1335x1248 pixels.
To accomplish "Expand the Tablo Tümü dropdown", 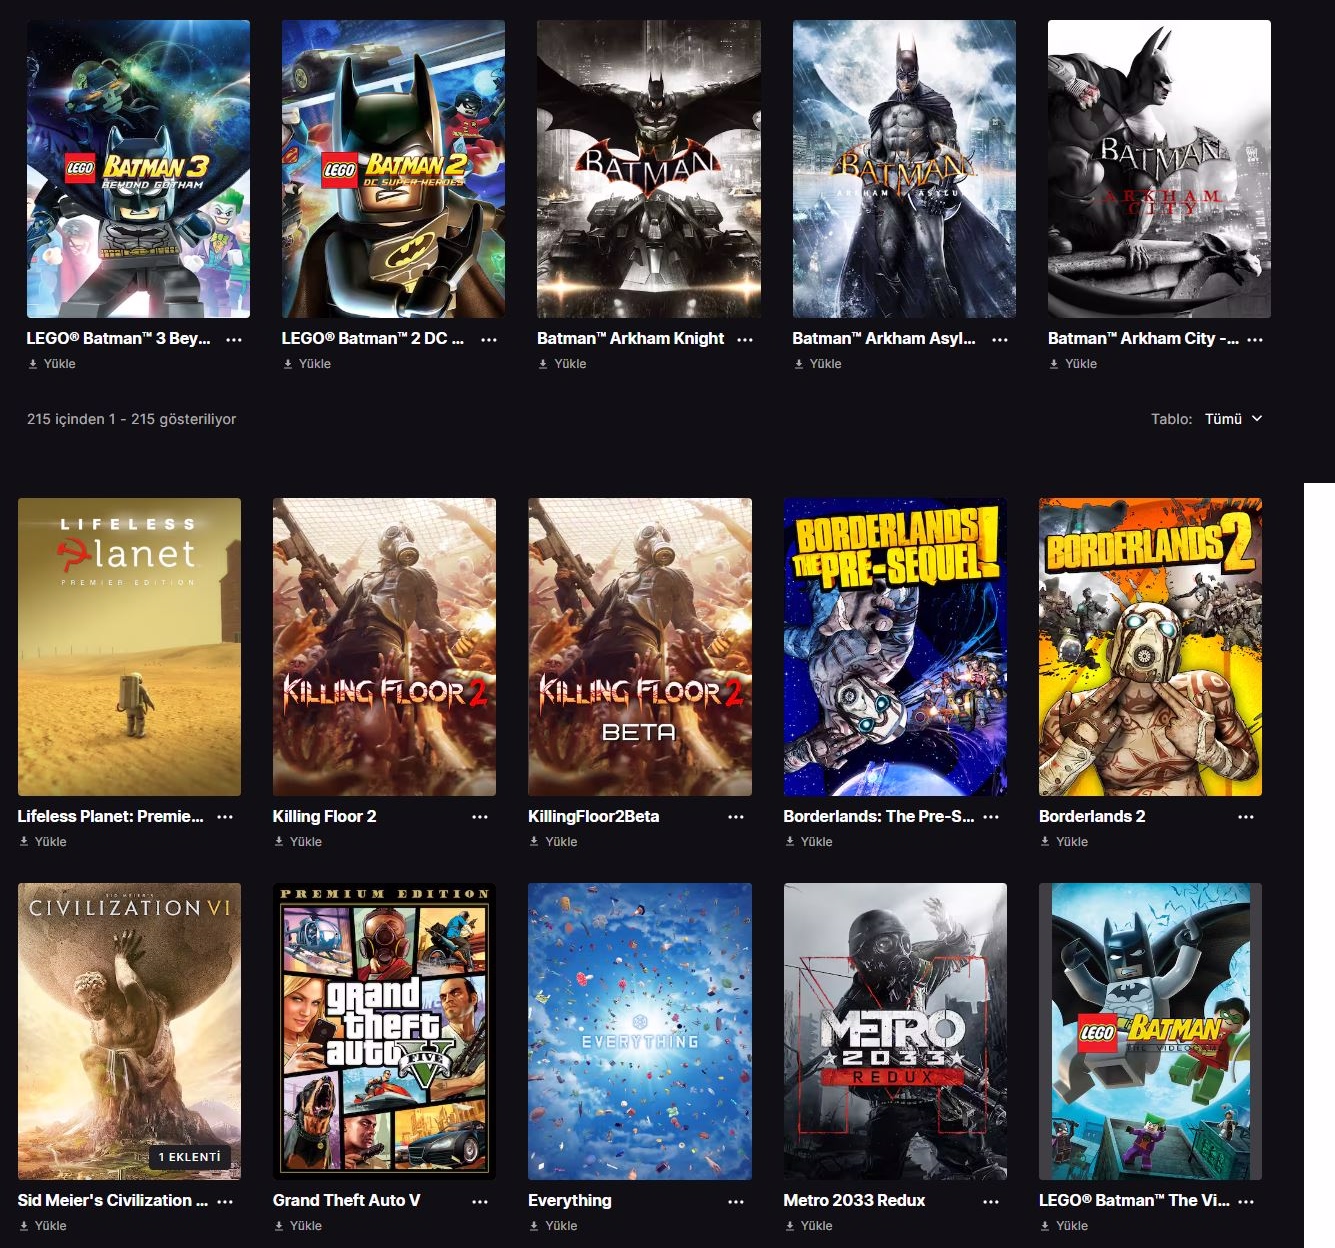I will 1233,419.
